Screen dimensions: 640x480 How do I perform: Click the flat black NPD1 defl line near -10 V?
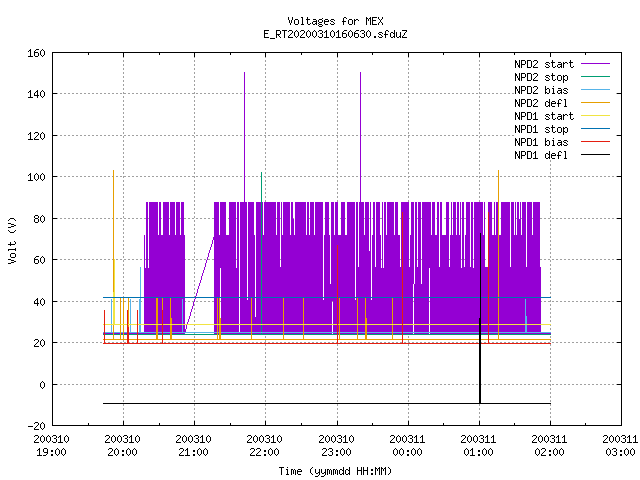pyautogui.click(x=327, y=404)
